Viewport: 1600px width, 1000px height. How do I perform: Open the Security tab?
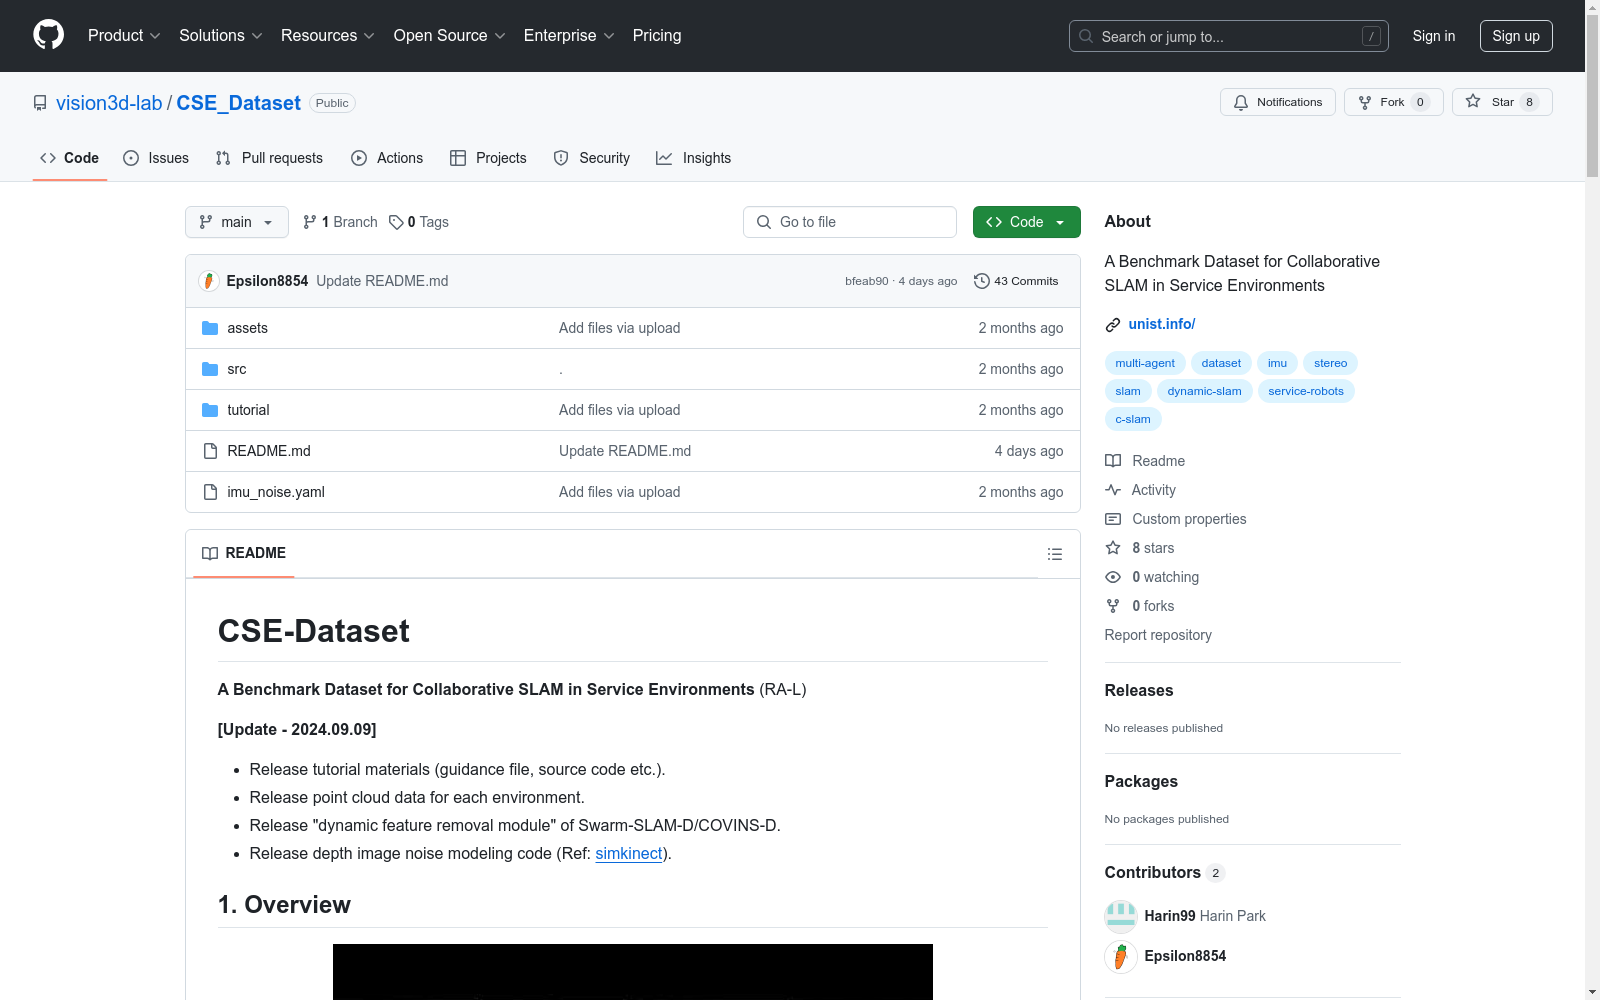[592, 158]
